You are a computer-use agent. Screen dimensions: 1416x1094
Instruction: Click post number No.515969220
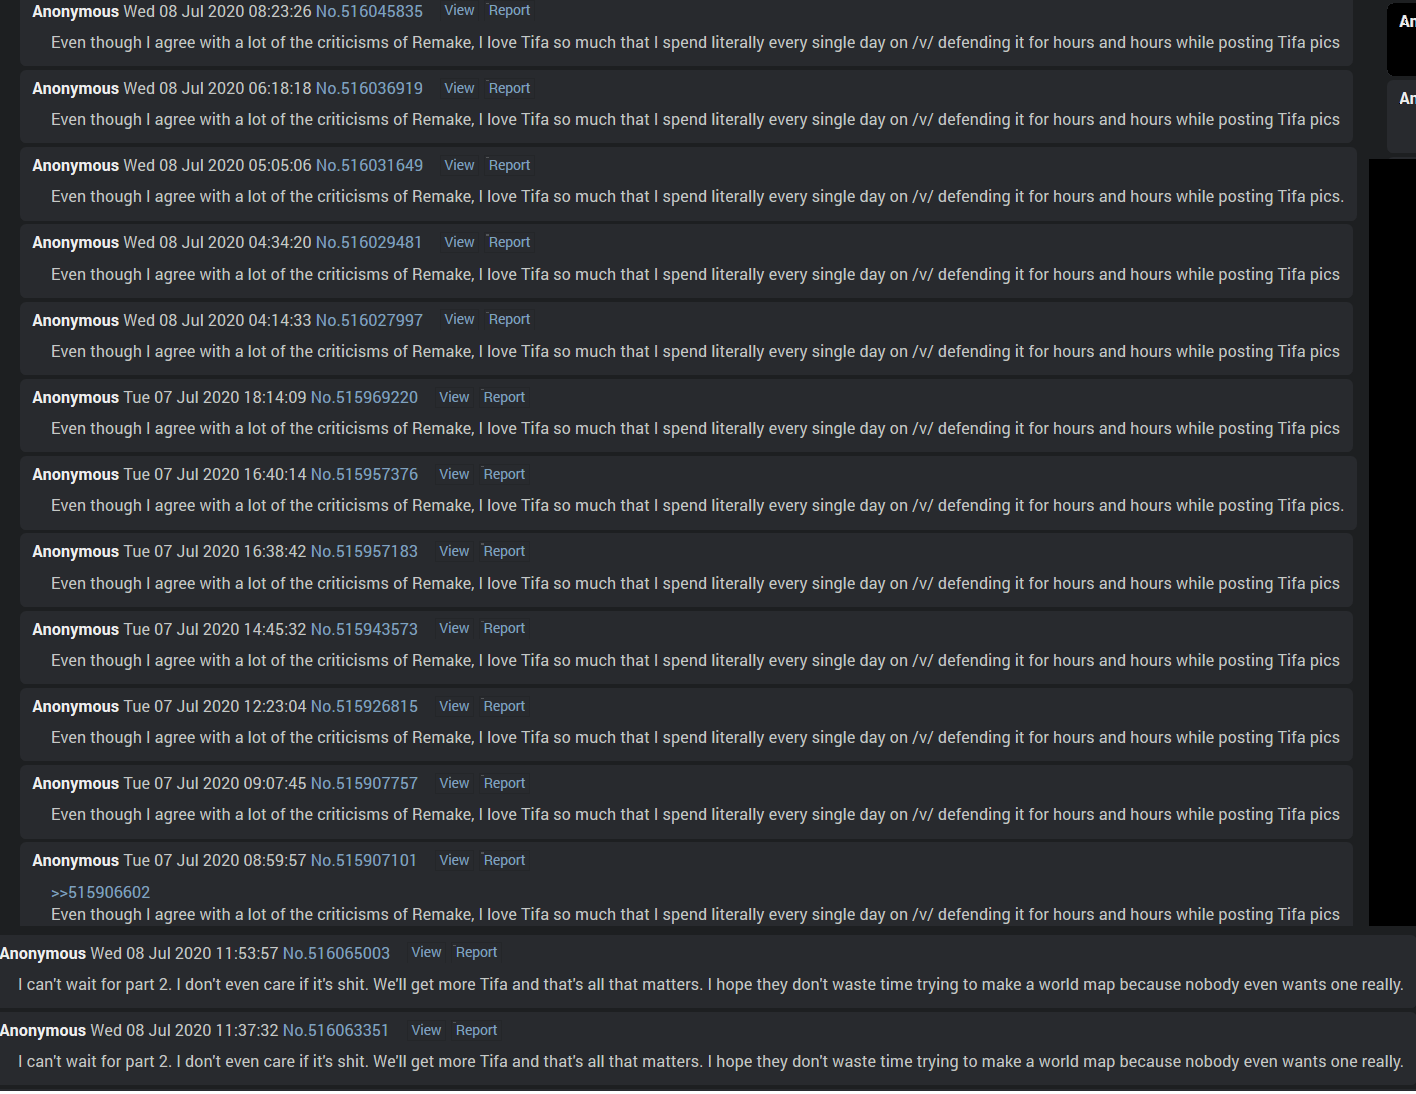click(x=364, y=397)
